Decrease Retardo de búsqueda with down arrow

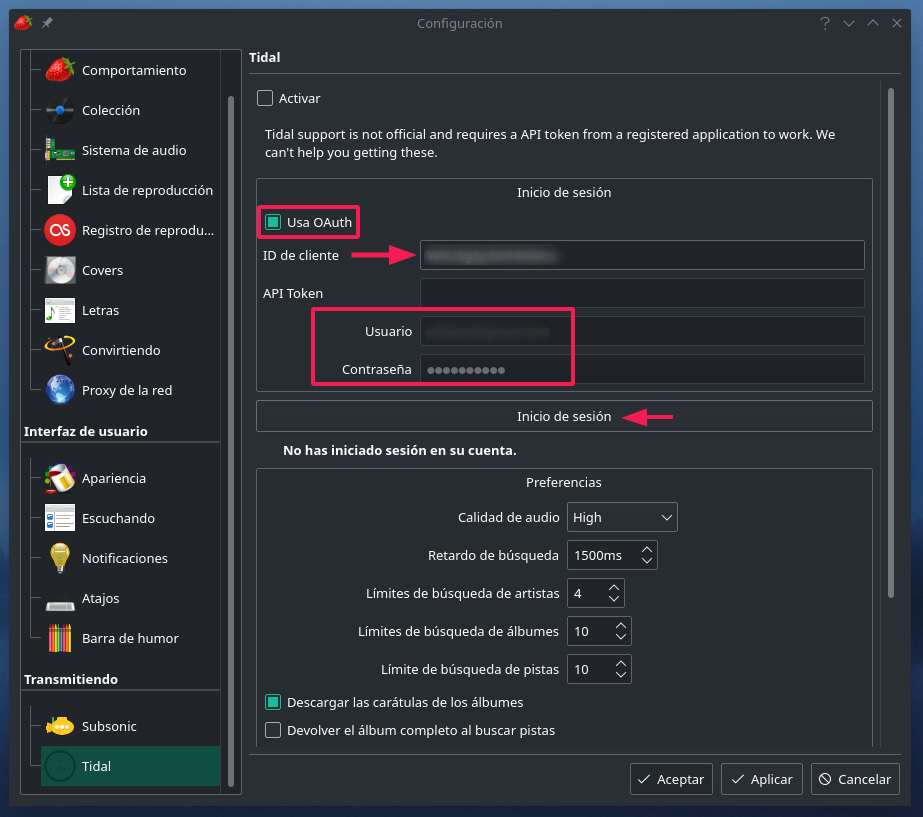[x=647, y=561]
